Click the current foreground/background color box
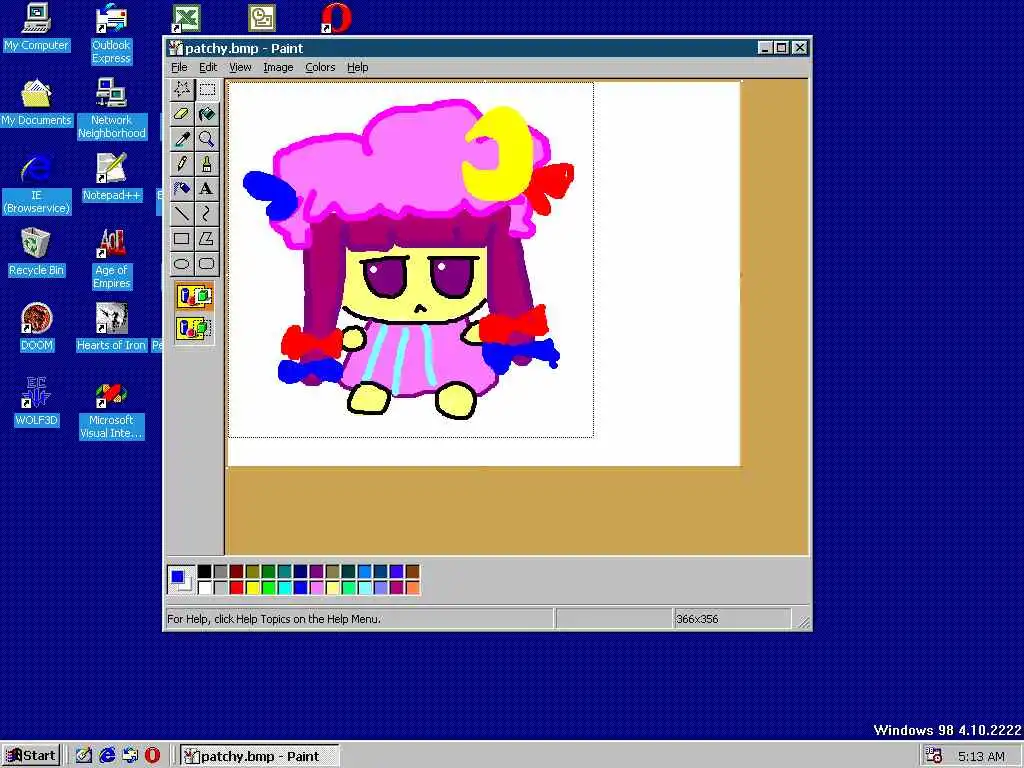Screen dimensions: 1024x768 [x=181, y=580]
